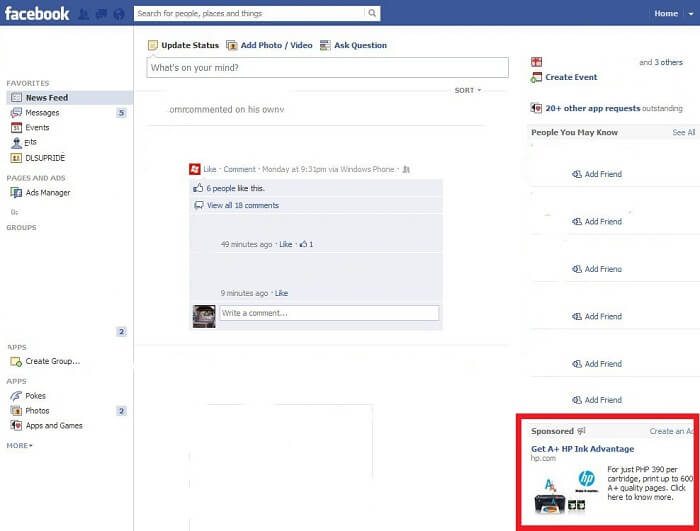Click the birthday gift icon

[x=536, y=62]
